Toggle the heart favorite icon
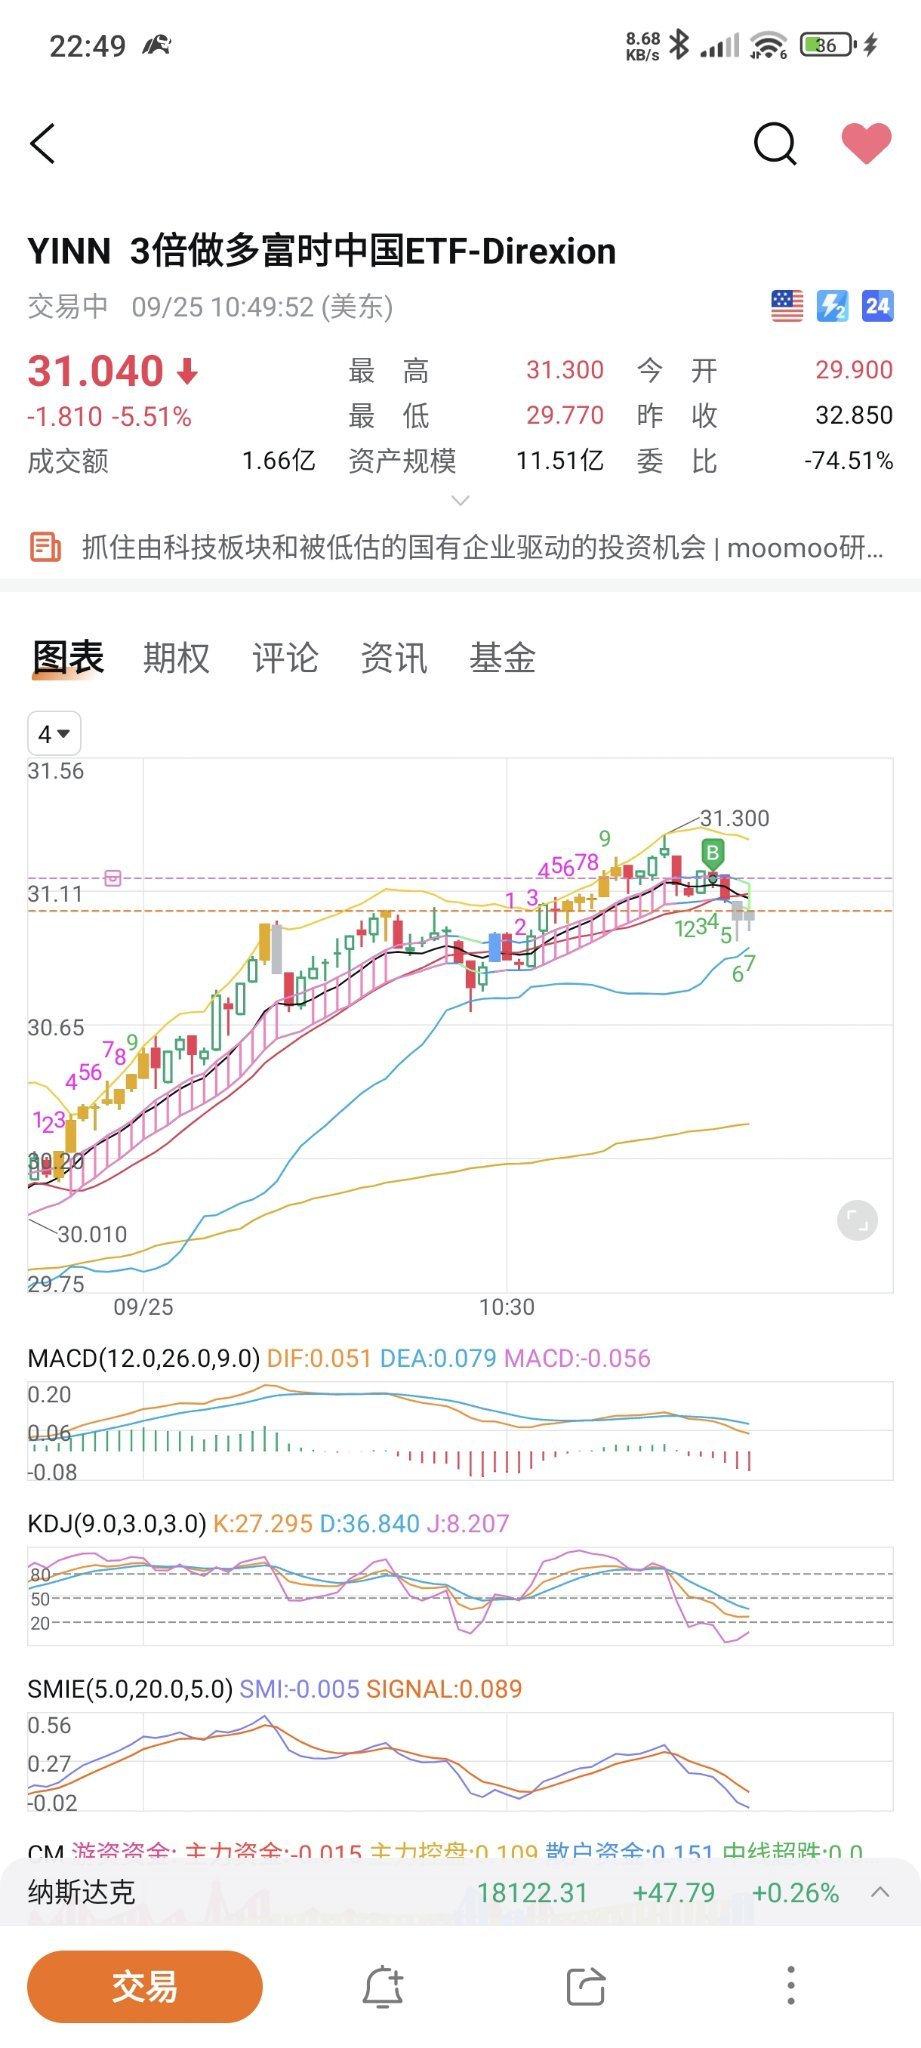The width and height of the screenshot is (921, 2048). [866, 144]
